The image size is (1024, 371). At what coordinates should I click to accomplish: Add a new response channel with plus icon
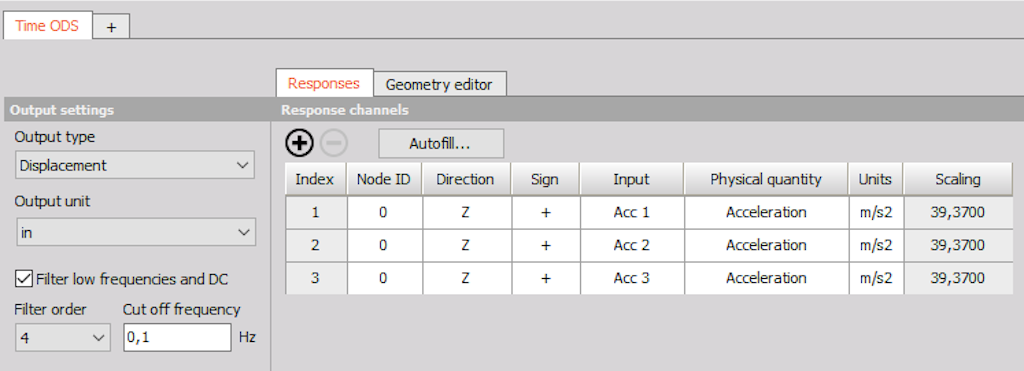300,143
